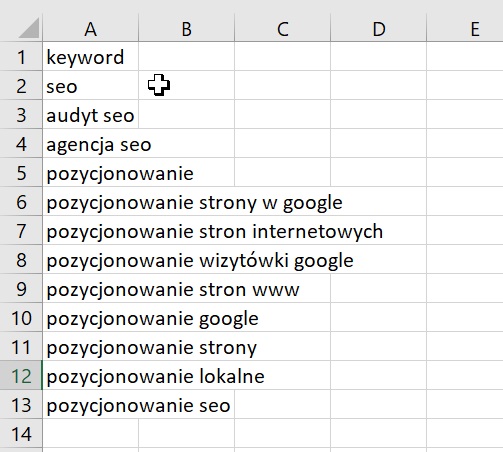Click 'pozycjonowanie stron internetowych' cell
The width and height of the screenshot is (503, 452).
(90, 230)
